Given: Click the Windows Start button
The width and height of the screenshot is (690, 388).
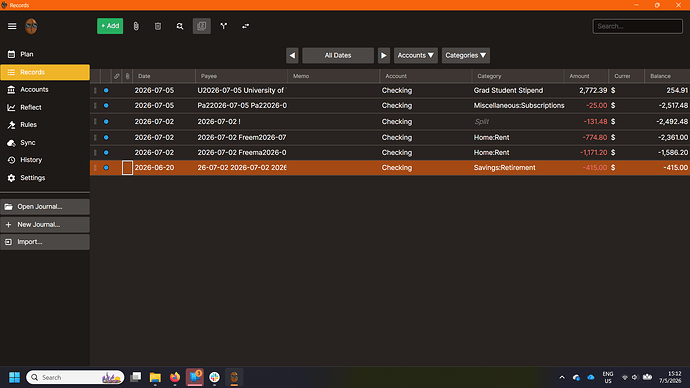Looking at the screenshot, I should coord(15,377).
